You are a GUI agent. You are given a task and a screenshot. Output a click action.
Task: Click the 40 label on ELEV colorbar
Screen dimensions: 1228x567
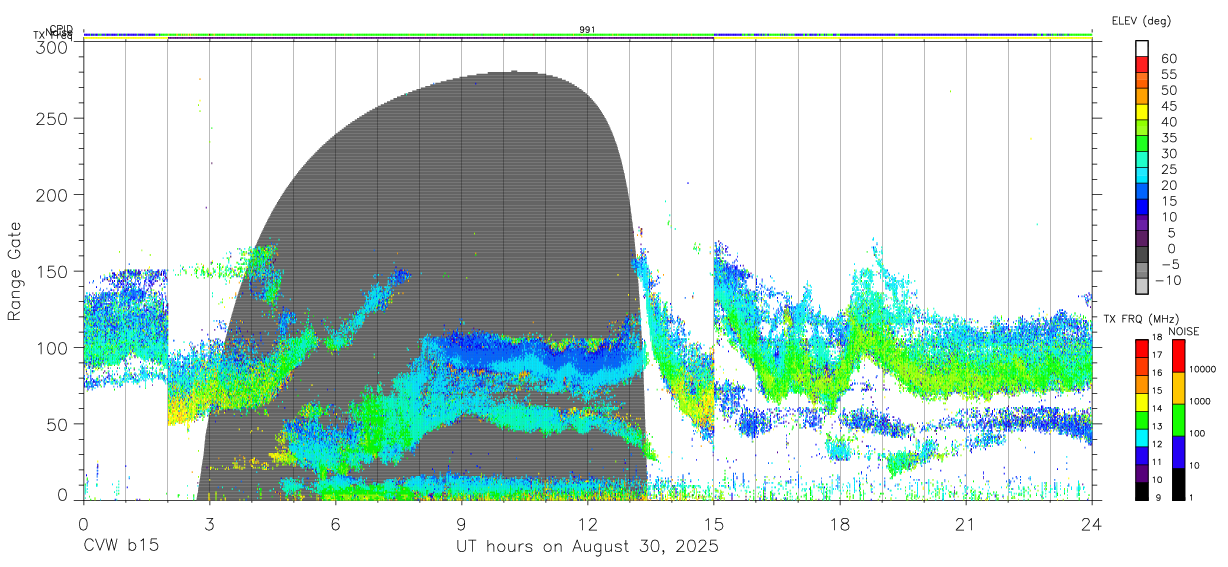click(1168, 122)
